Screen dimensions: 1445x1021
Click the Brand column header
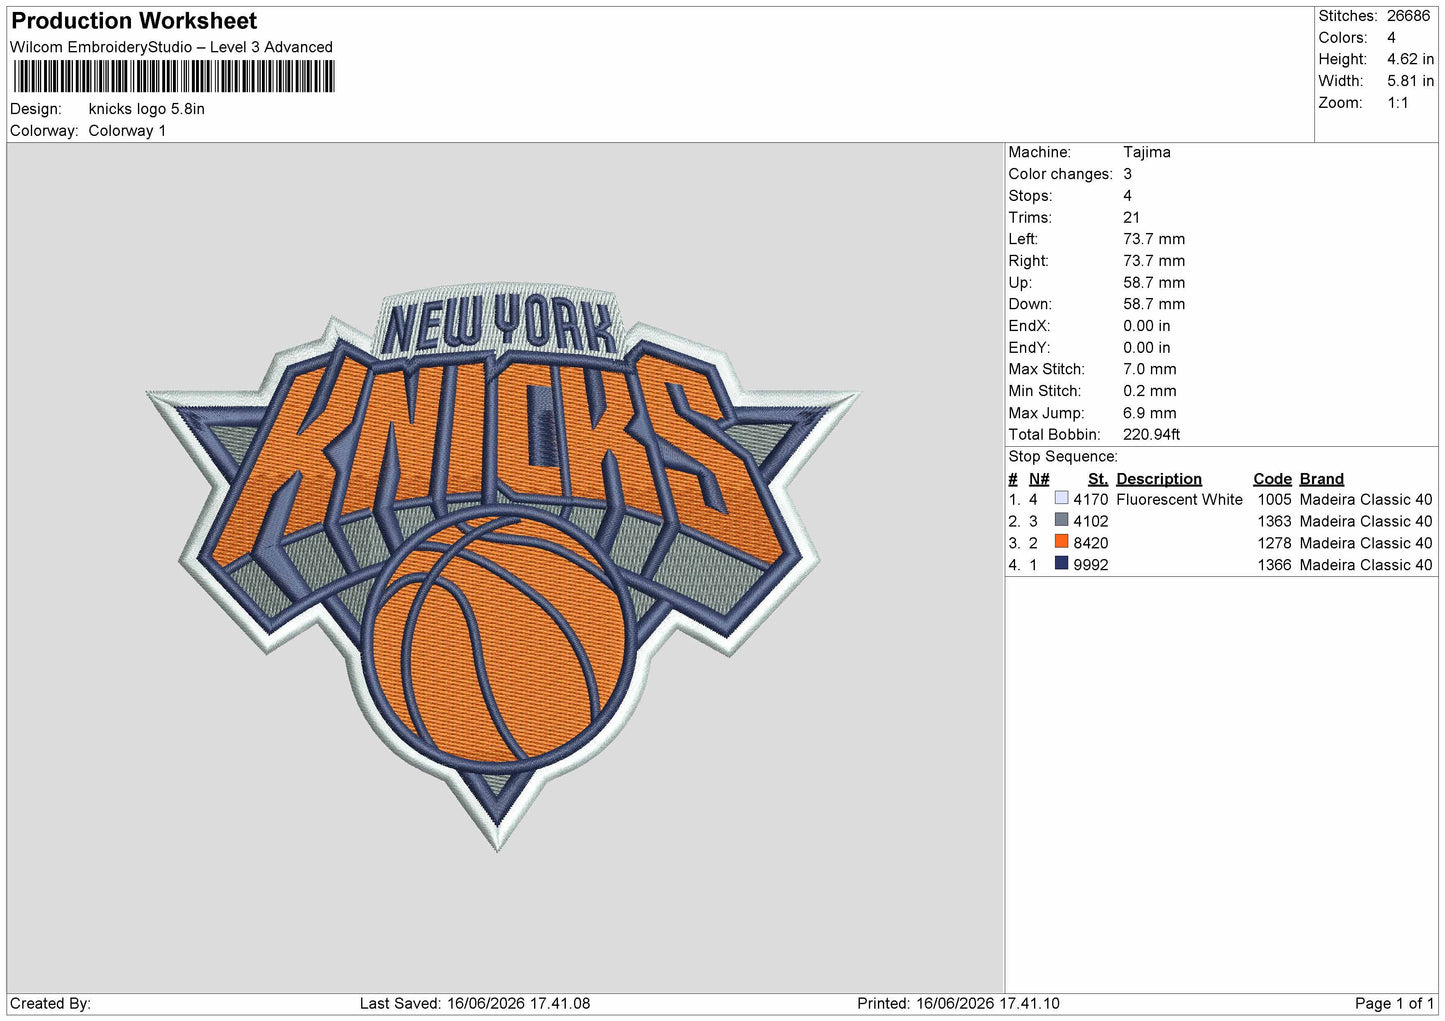coord(1321,479)
